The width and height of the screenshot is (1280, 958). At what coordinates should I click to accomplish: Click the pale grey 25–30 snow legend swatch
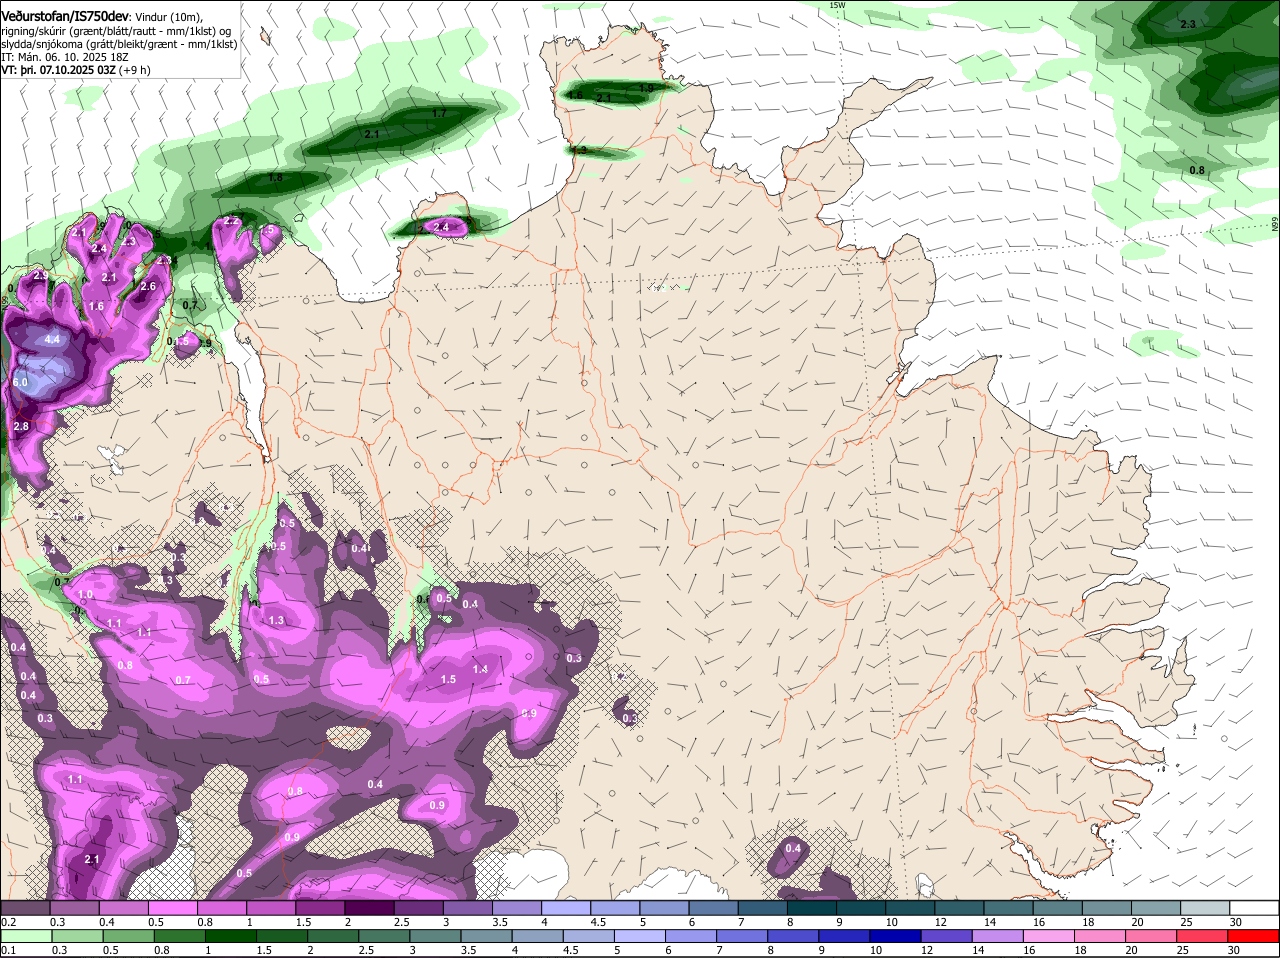(1204, 907)
